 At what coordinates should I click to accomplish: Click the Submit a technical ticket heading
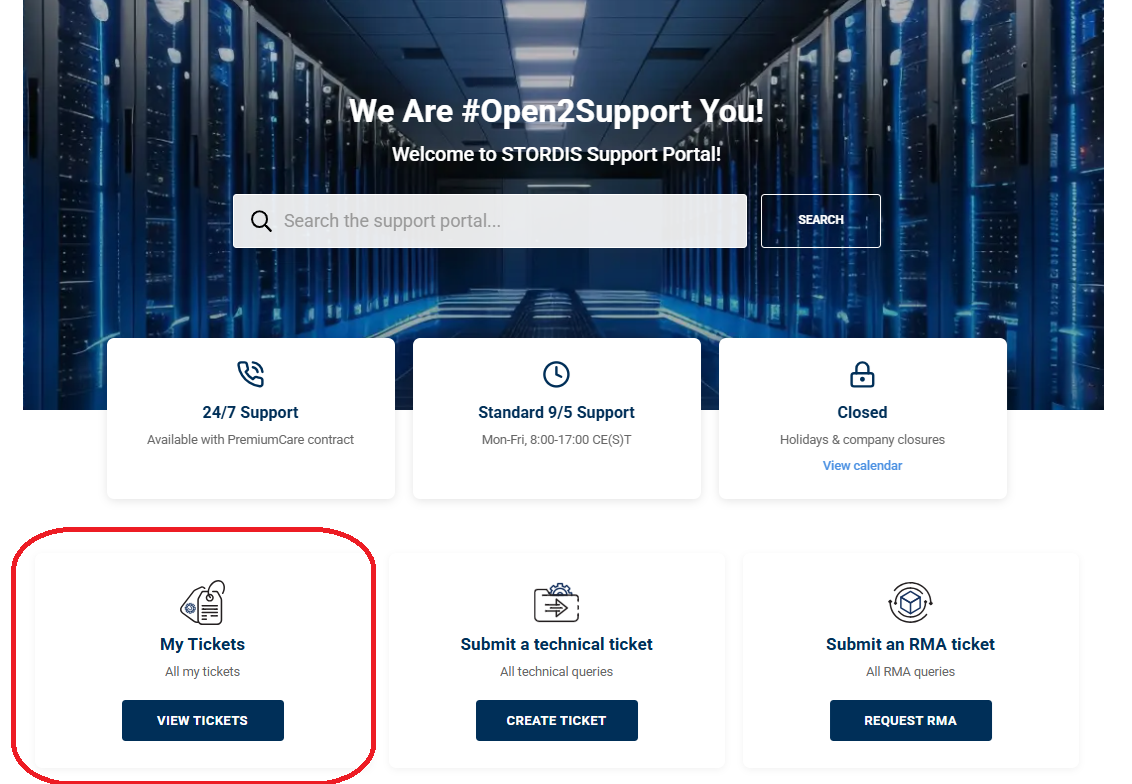coord(557,644)
